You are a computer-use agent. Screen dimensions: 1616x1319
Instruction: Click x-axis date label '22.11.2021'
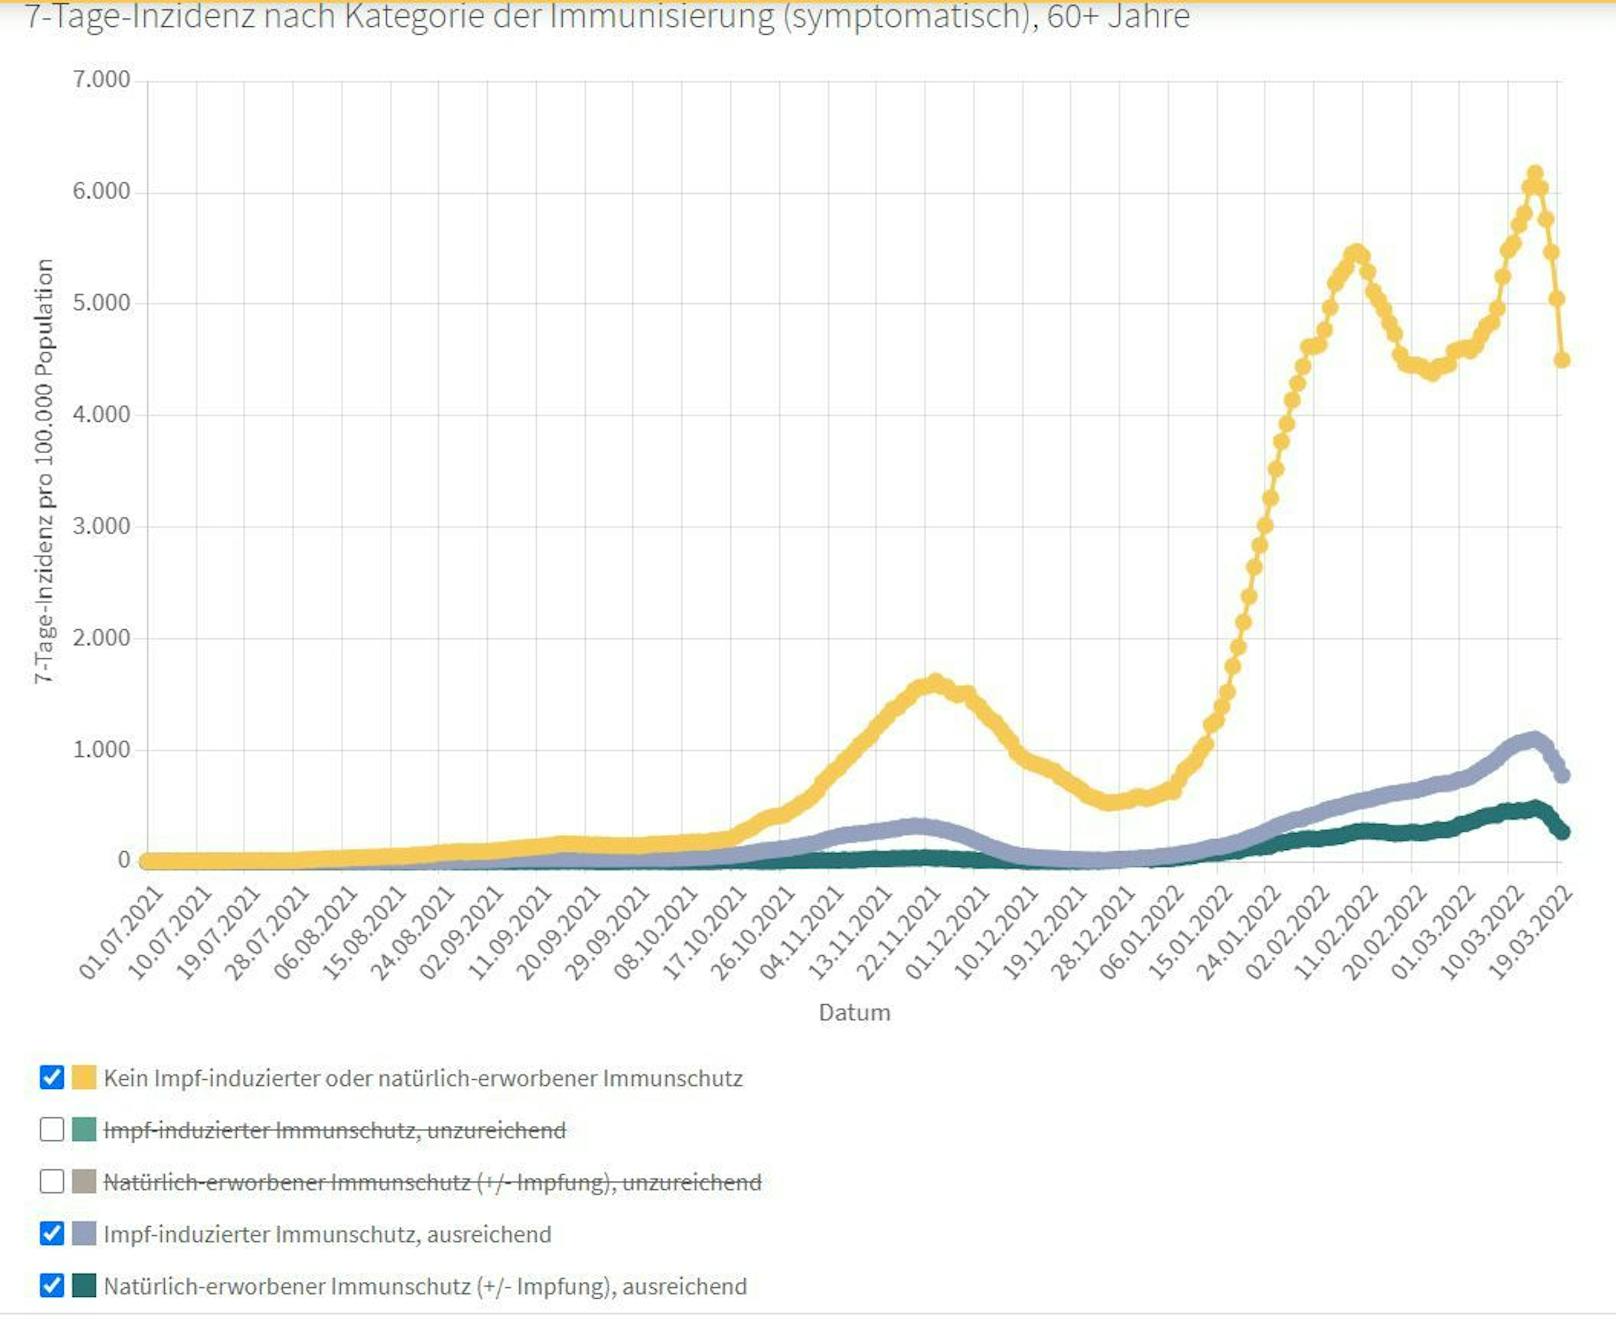tap(897, 932)
